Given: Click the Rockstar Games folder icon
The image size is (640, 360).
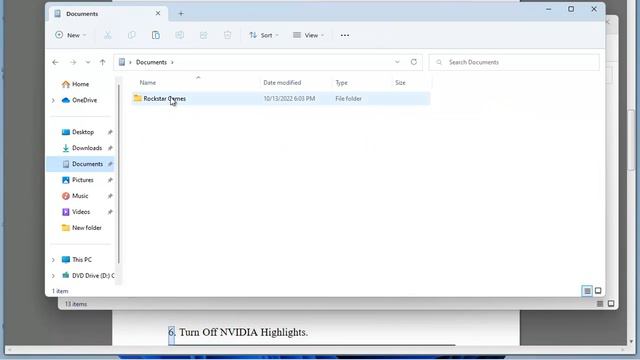Looking at the screenshot, I should (138, 98).
